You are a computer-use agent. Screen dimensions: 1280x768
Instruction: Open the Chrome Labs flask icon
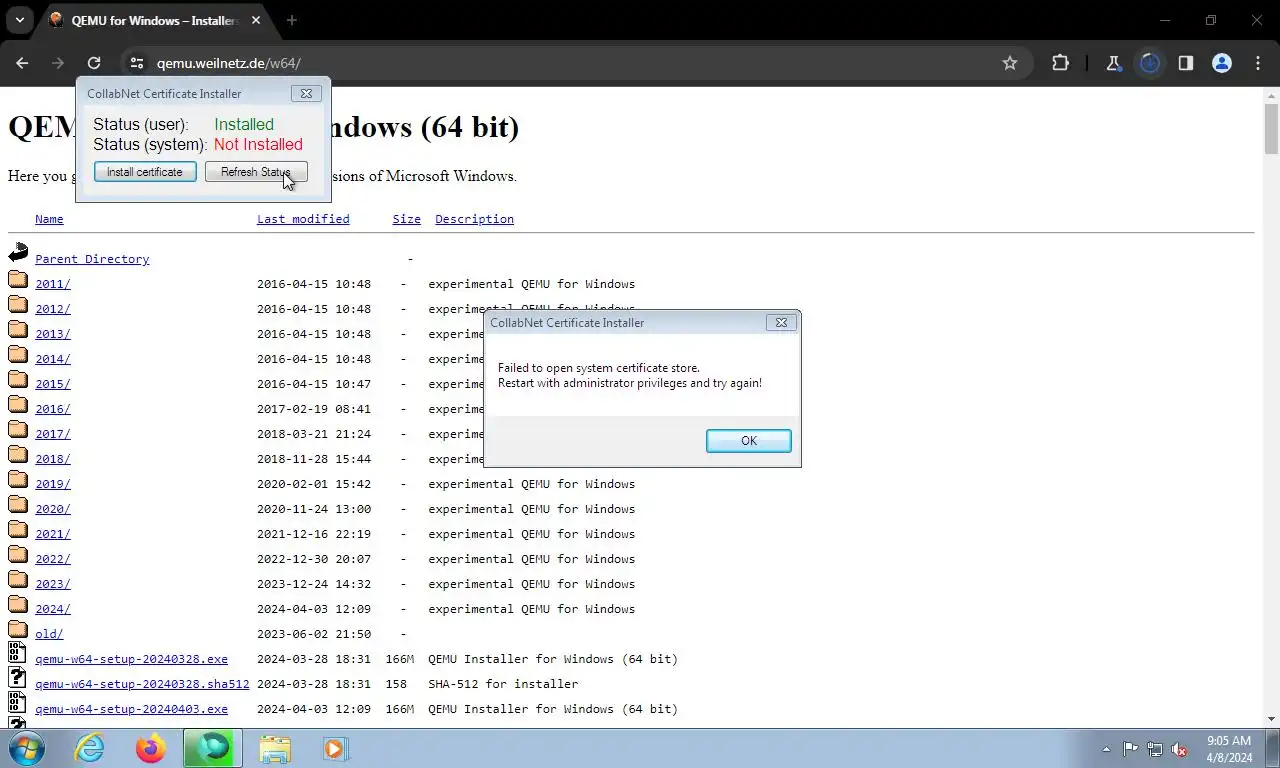tap(1113, 63)
